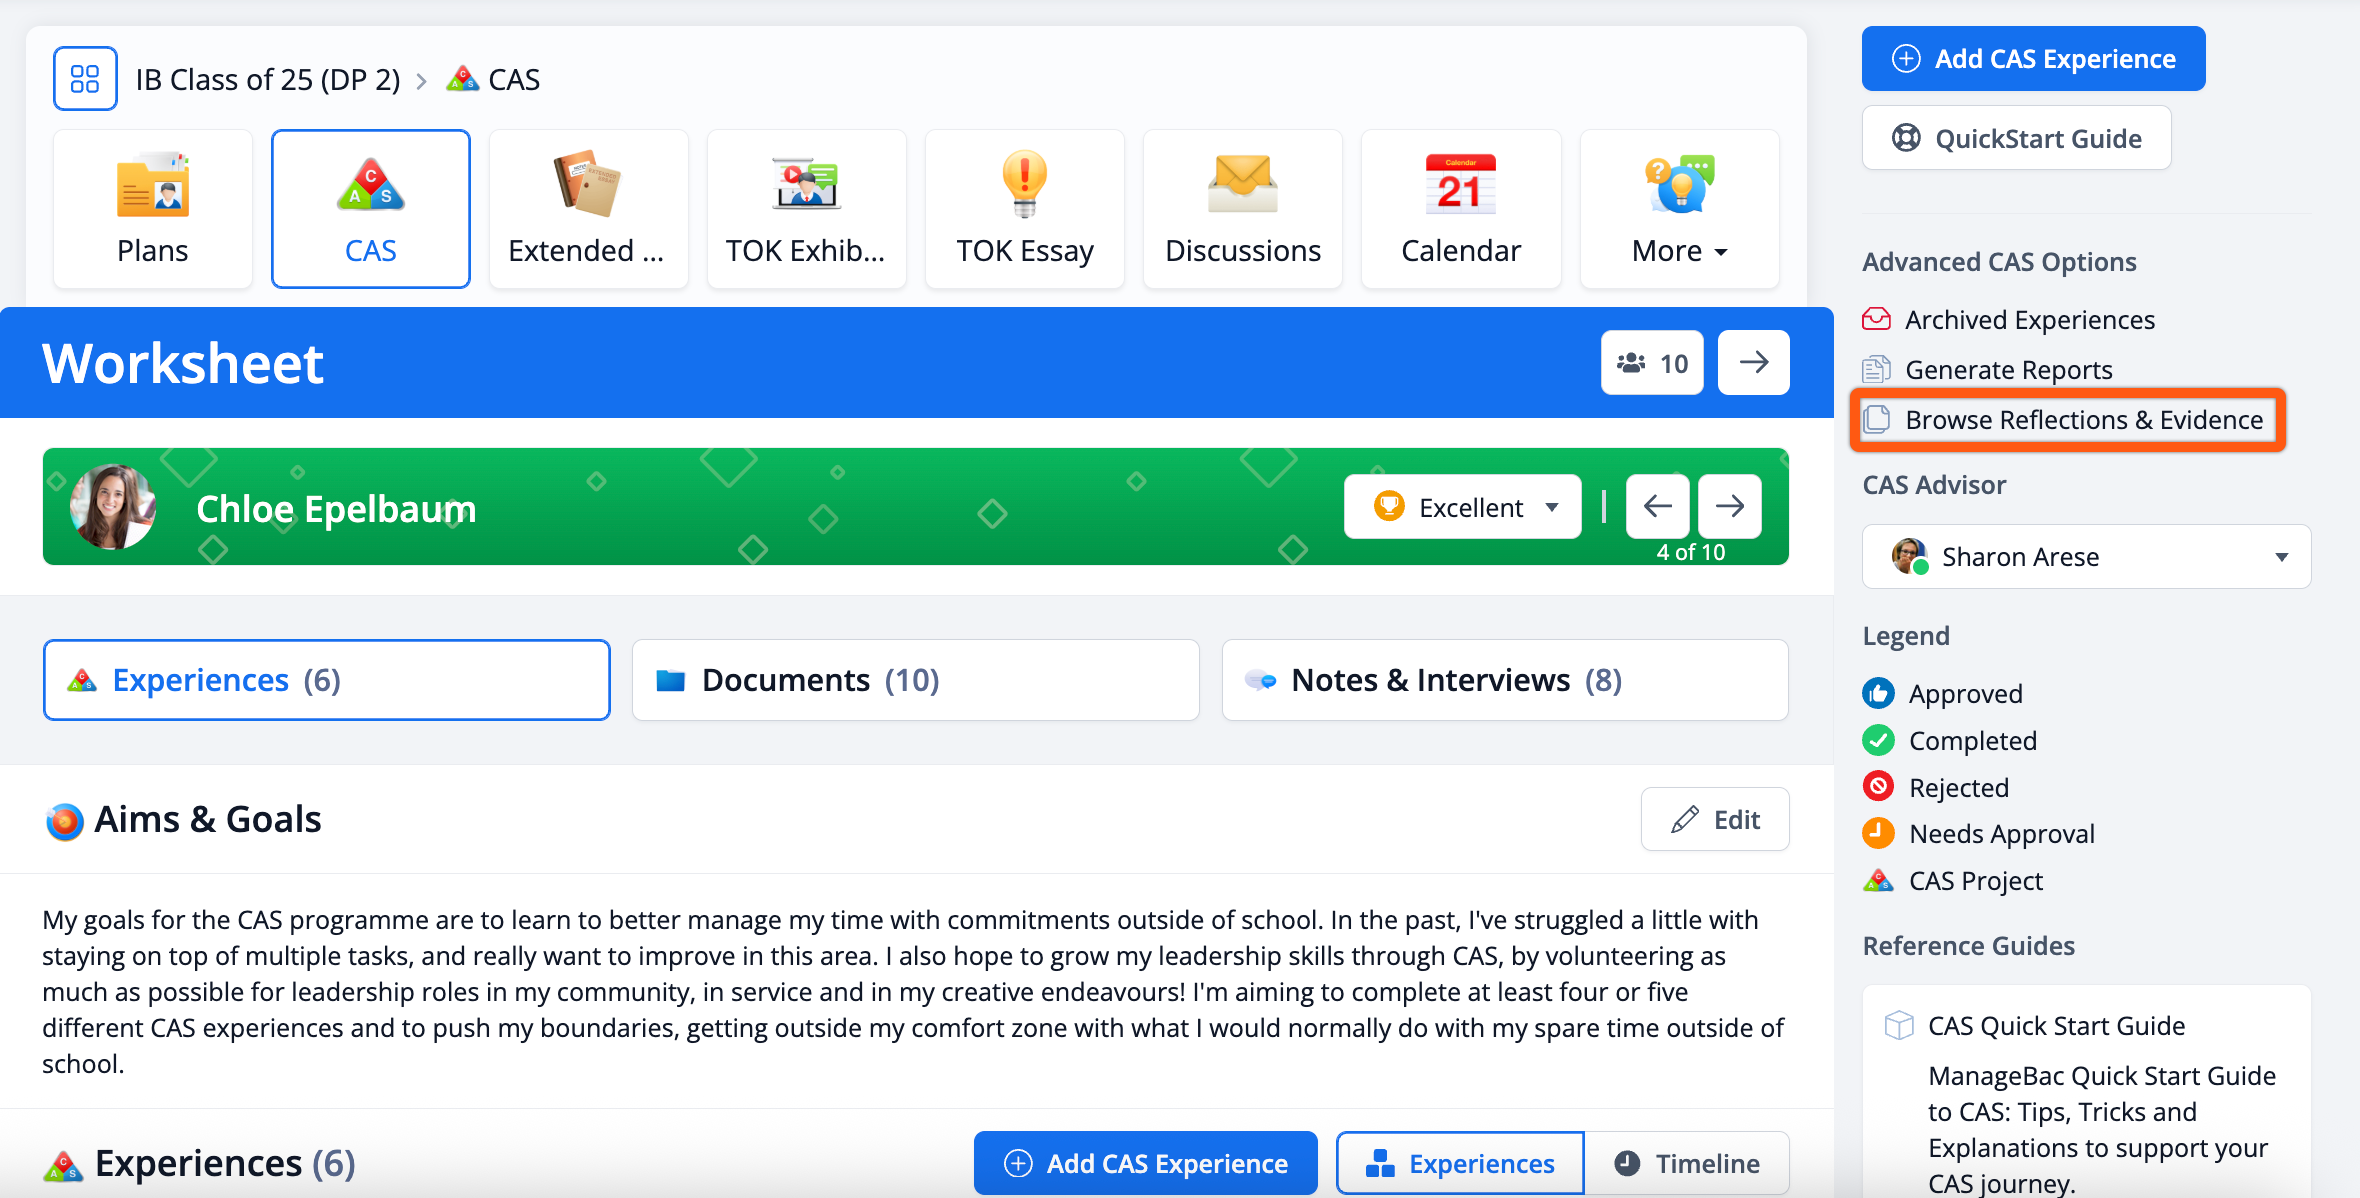The image size is (2360, 1198).
Task: Edit the Aims & Goals section
Action: 1715,820
